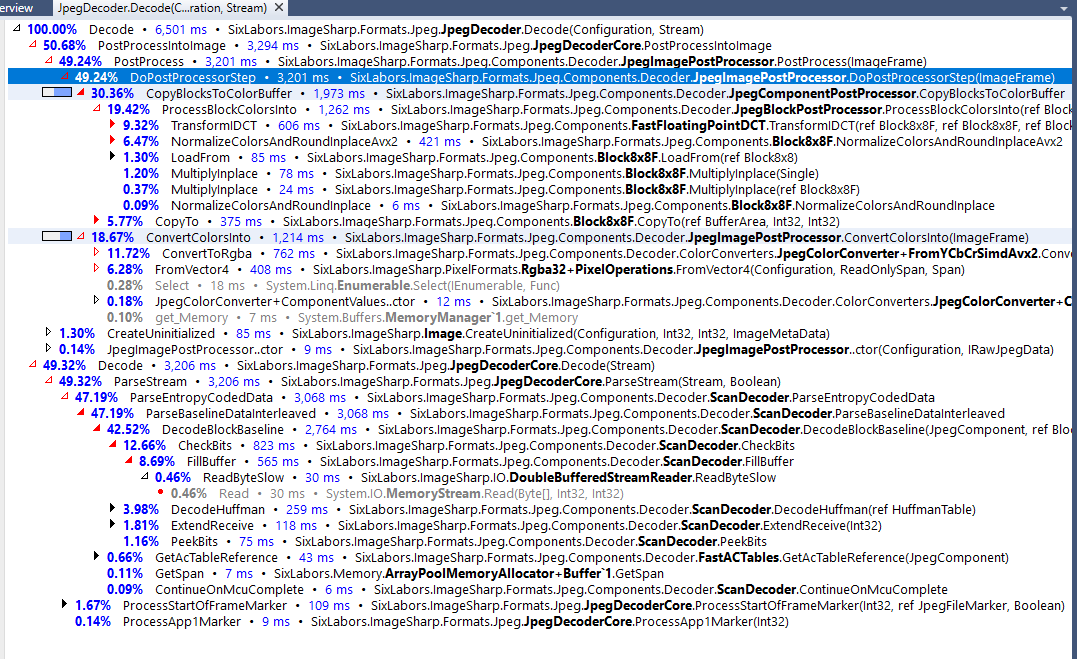Collapse the ProcessBlockColorsInto node
Viewport: 1077px width, 659px height.
(96, 109)
